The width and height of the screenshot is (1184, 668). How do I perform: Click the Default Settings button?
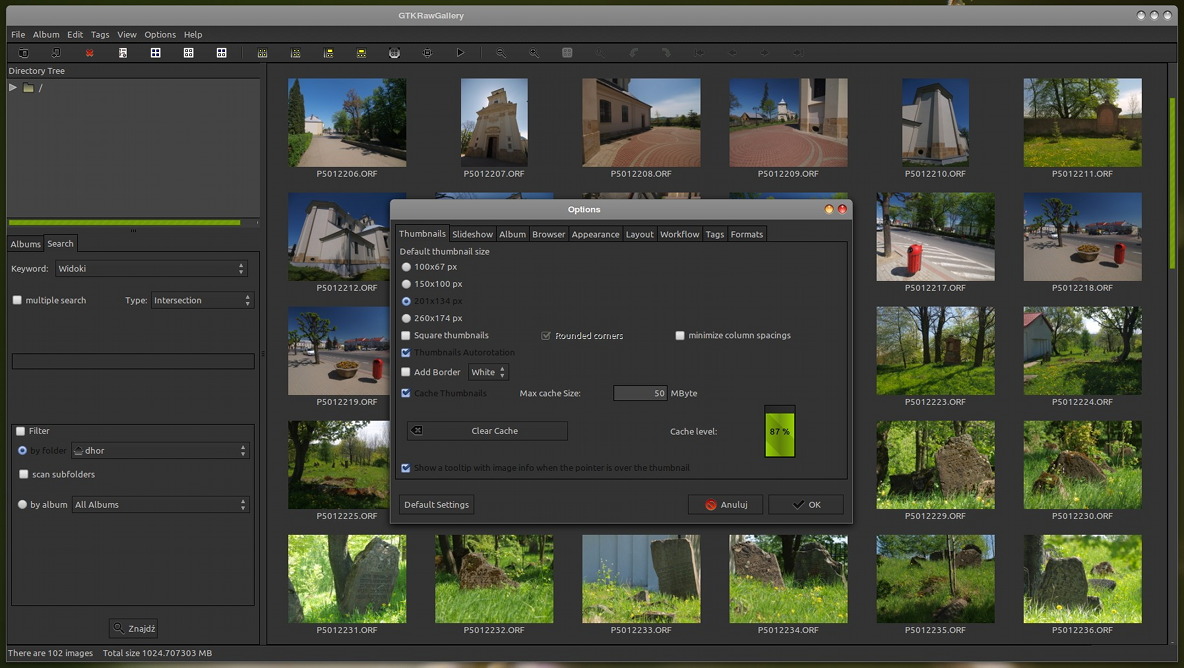[436, 505]
